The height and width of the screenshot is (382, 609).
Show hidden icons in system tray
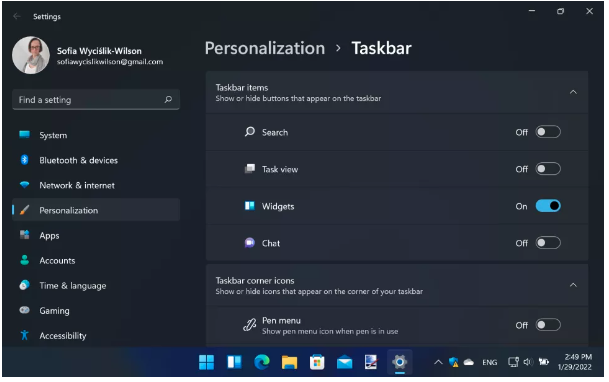point(438,363)
